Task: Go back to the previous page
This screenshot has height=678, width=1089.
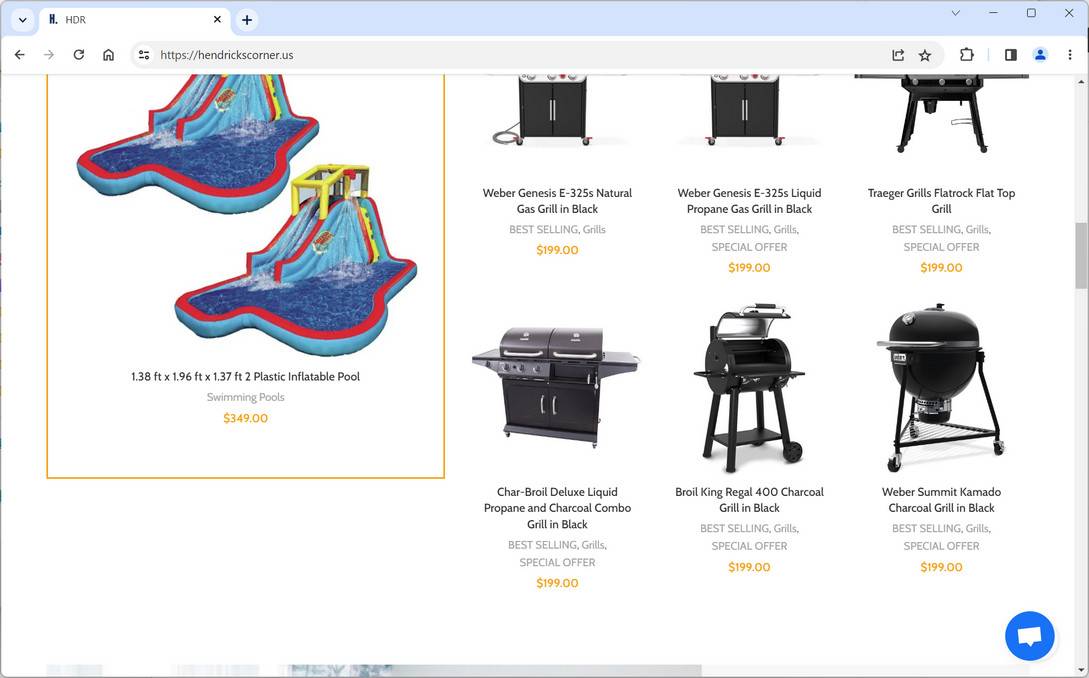Action: click(19, 55)
